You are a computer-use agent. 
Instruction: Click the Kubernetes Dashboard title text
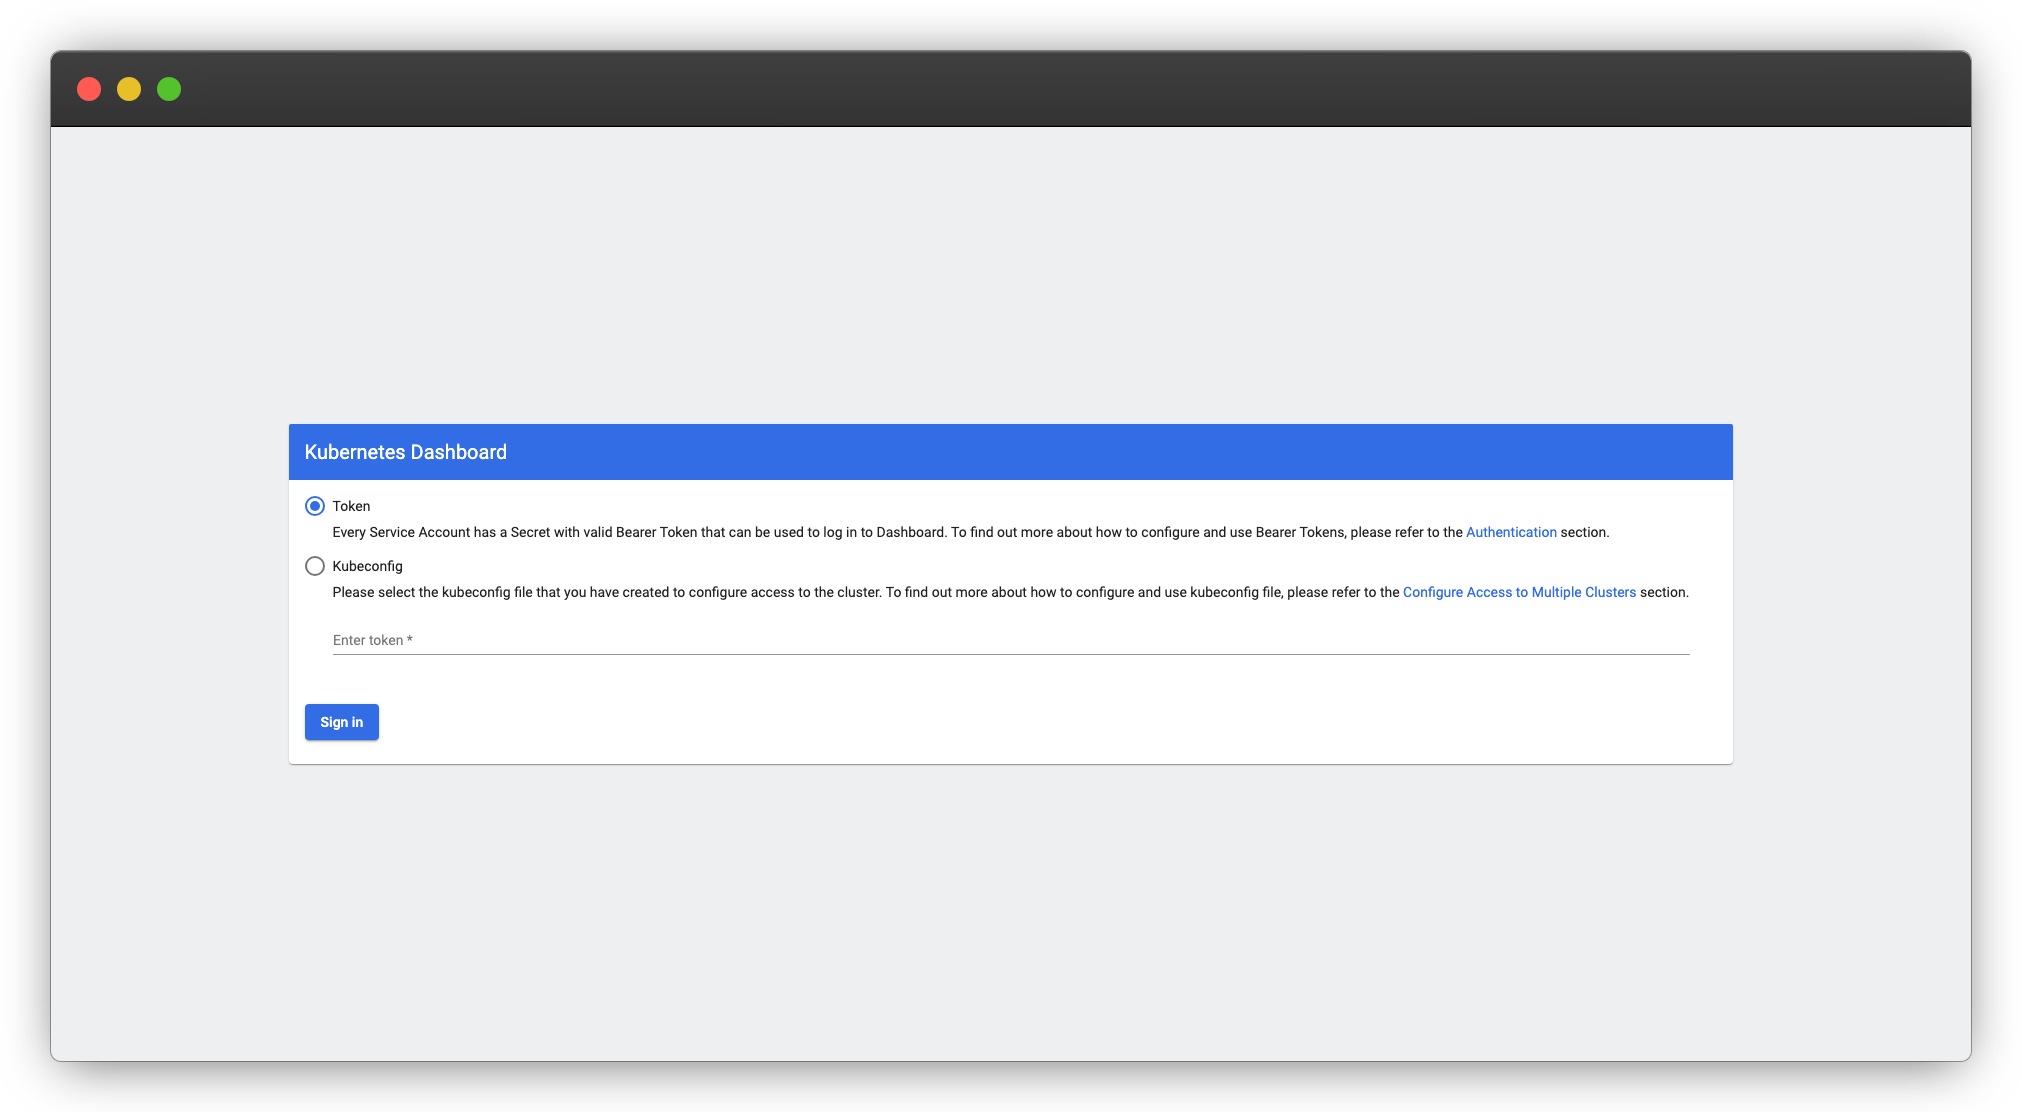click(405, 452)
